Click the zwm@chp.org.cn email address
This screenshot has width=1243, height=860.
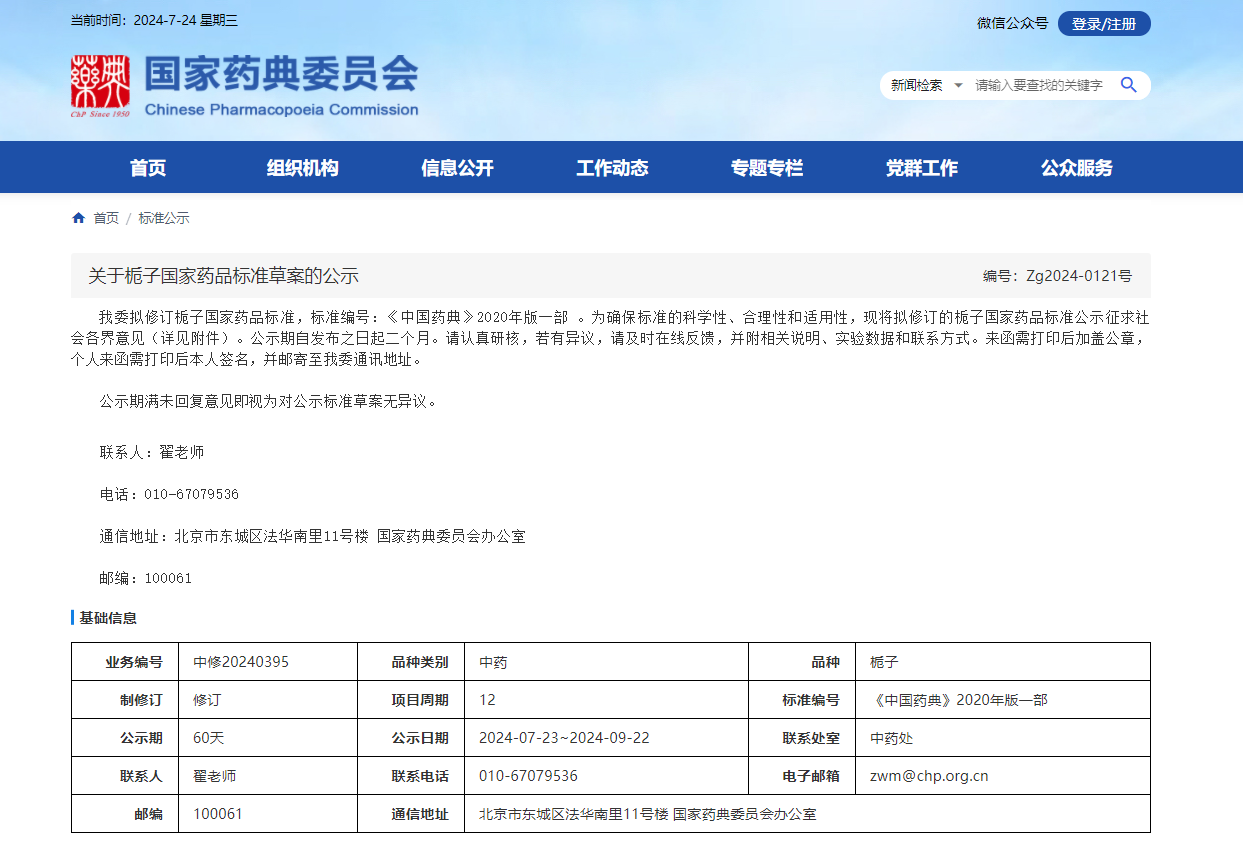click(x=928, y=776)
